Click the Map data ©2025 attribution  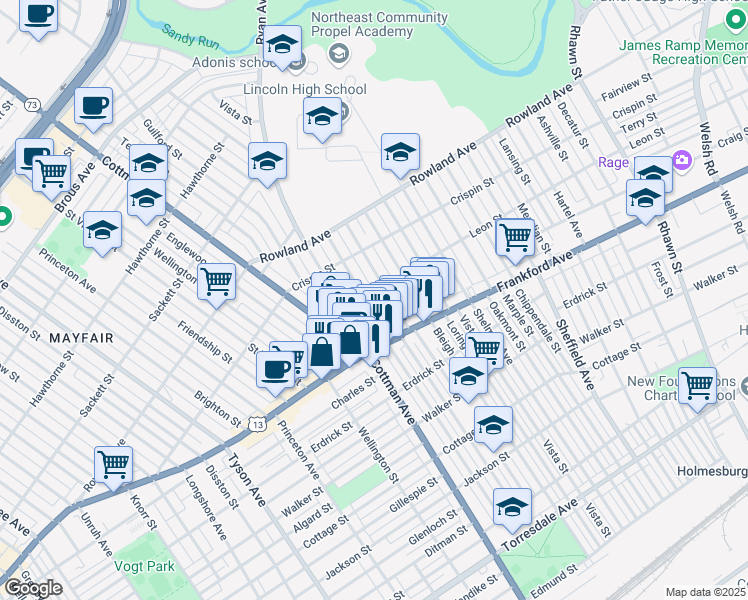pos(706,592)
